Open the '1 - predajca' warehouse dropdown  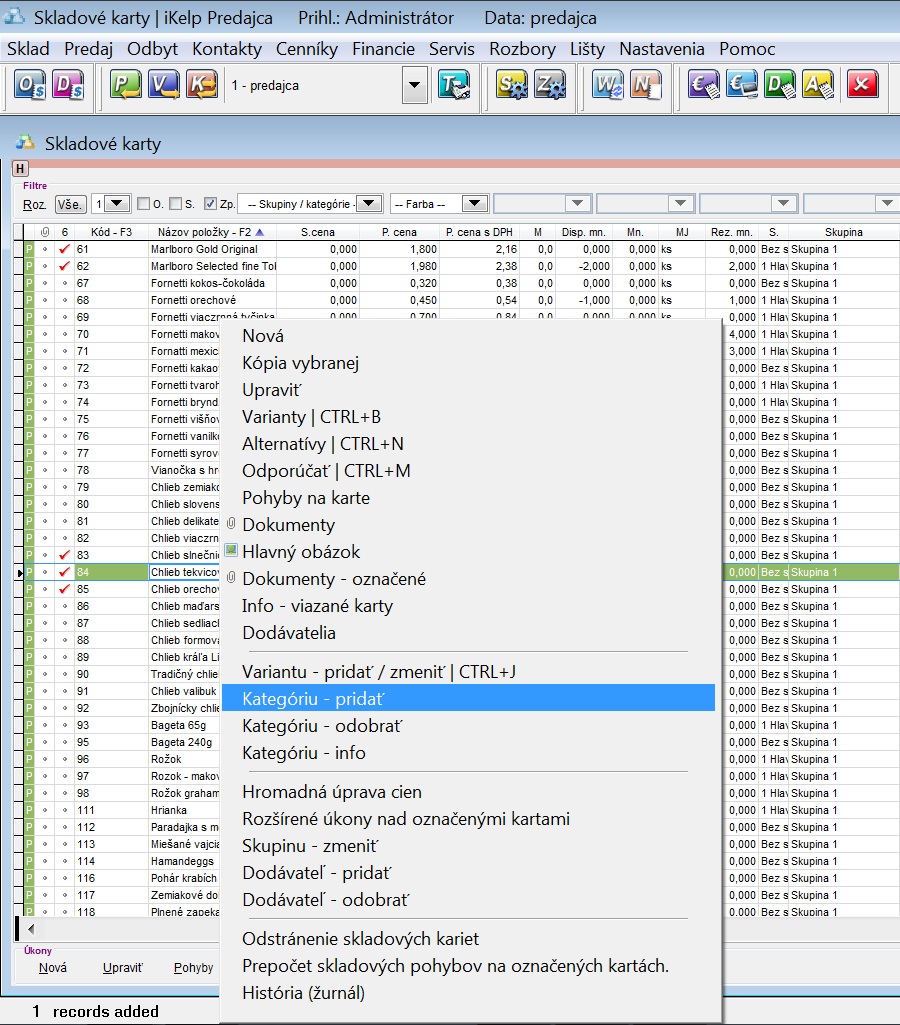point(415,86)
